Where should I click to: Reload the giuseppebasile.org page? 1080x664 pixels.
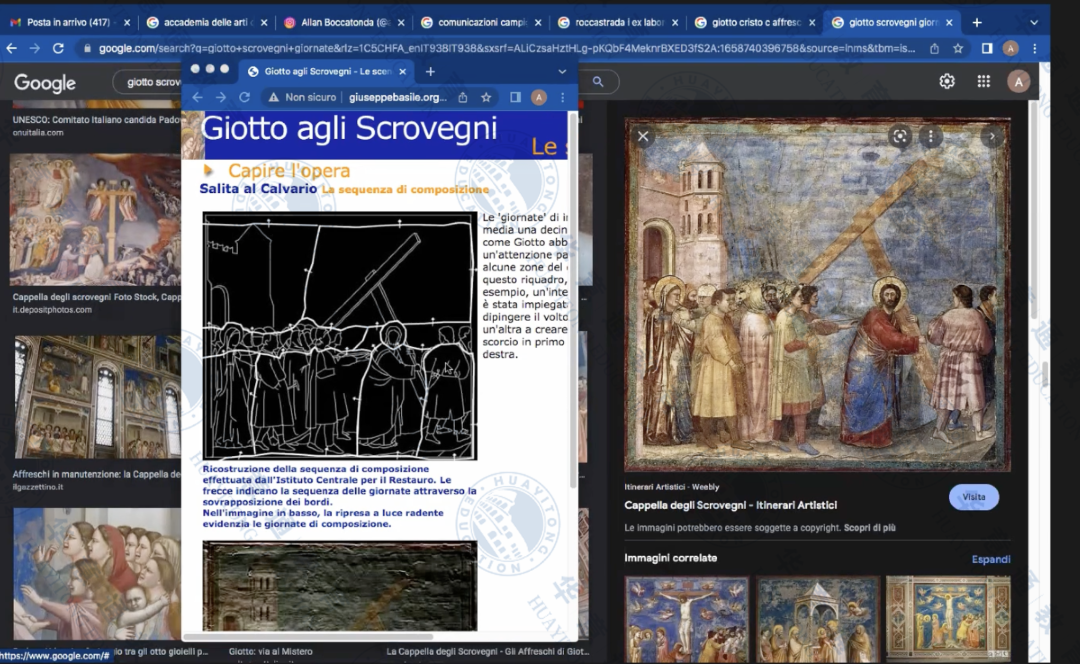pyautogui.click(x=244, y=97)
